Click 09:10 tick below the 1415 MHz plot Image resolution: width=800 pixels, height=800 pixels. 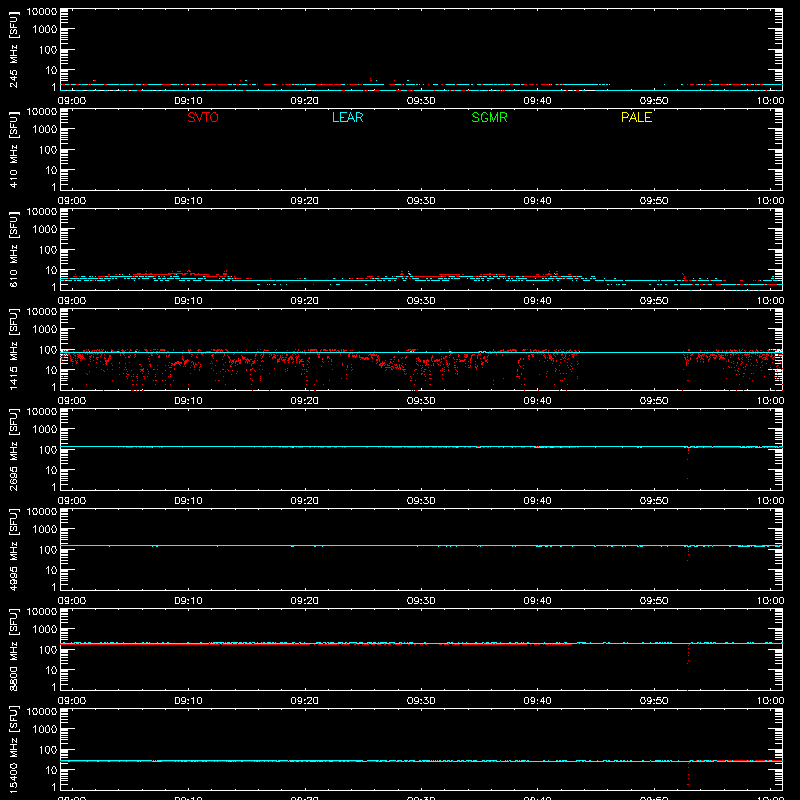pyautogui.click(x=188, y=401)
